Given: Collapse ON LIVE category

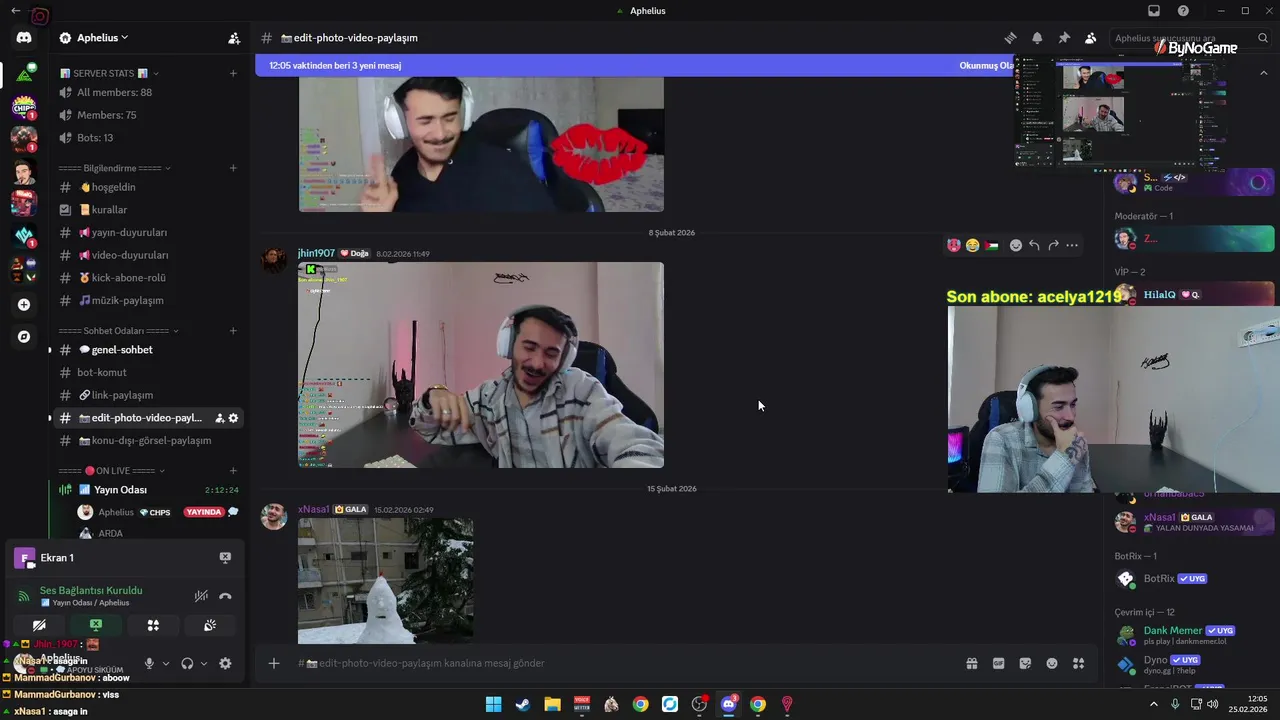Looking at the screenshot, I should (112, 471).
